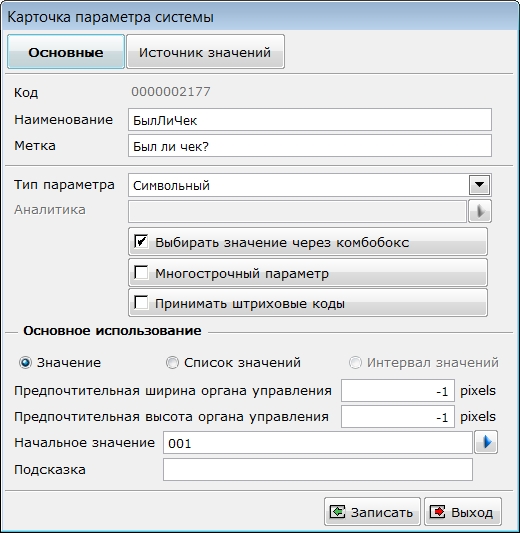
Task: Click the Выход button to exit
Action: [x=463, y=512]
